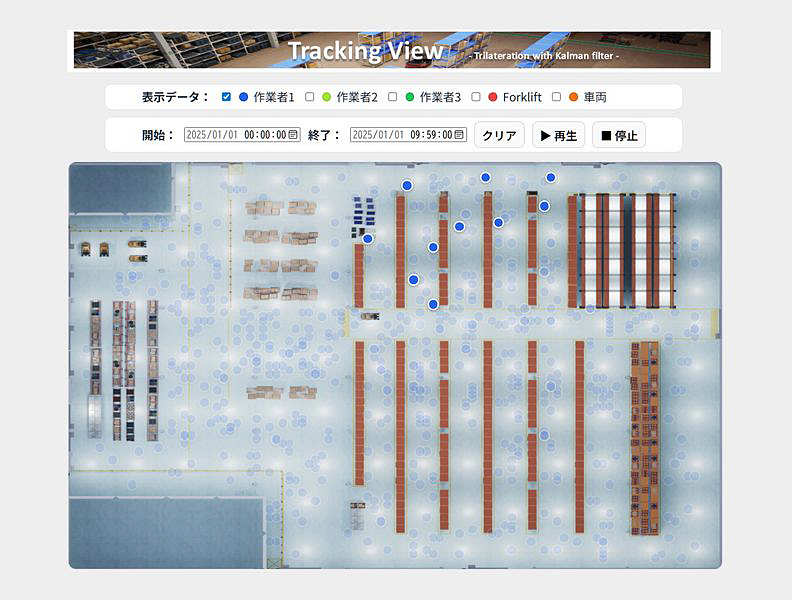Enable the 作業者2 checkbox

tap(310, 97)
